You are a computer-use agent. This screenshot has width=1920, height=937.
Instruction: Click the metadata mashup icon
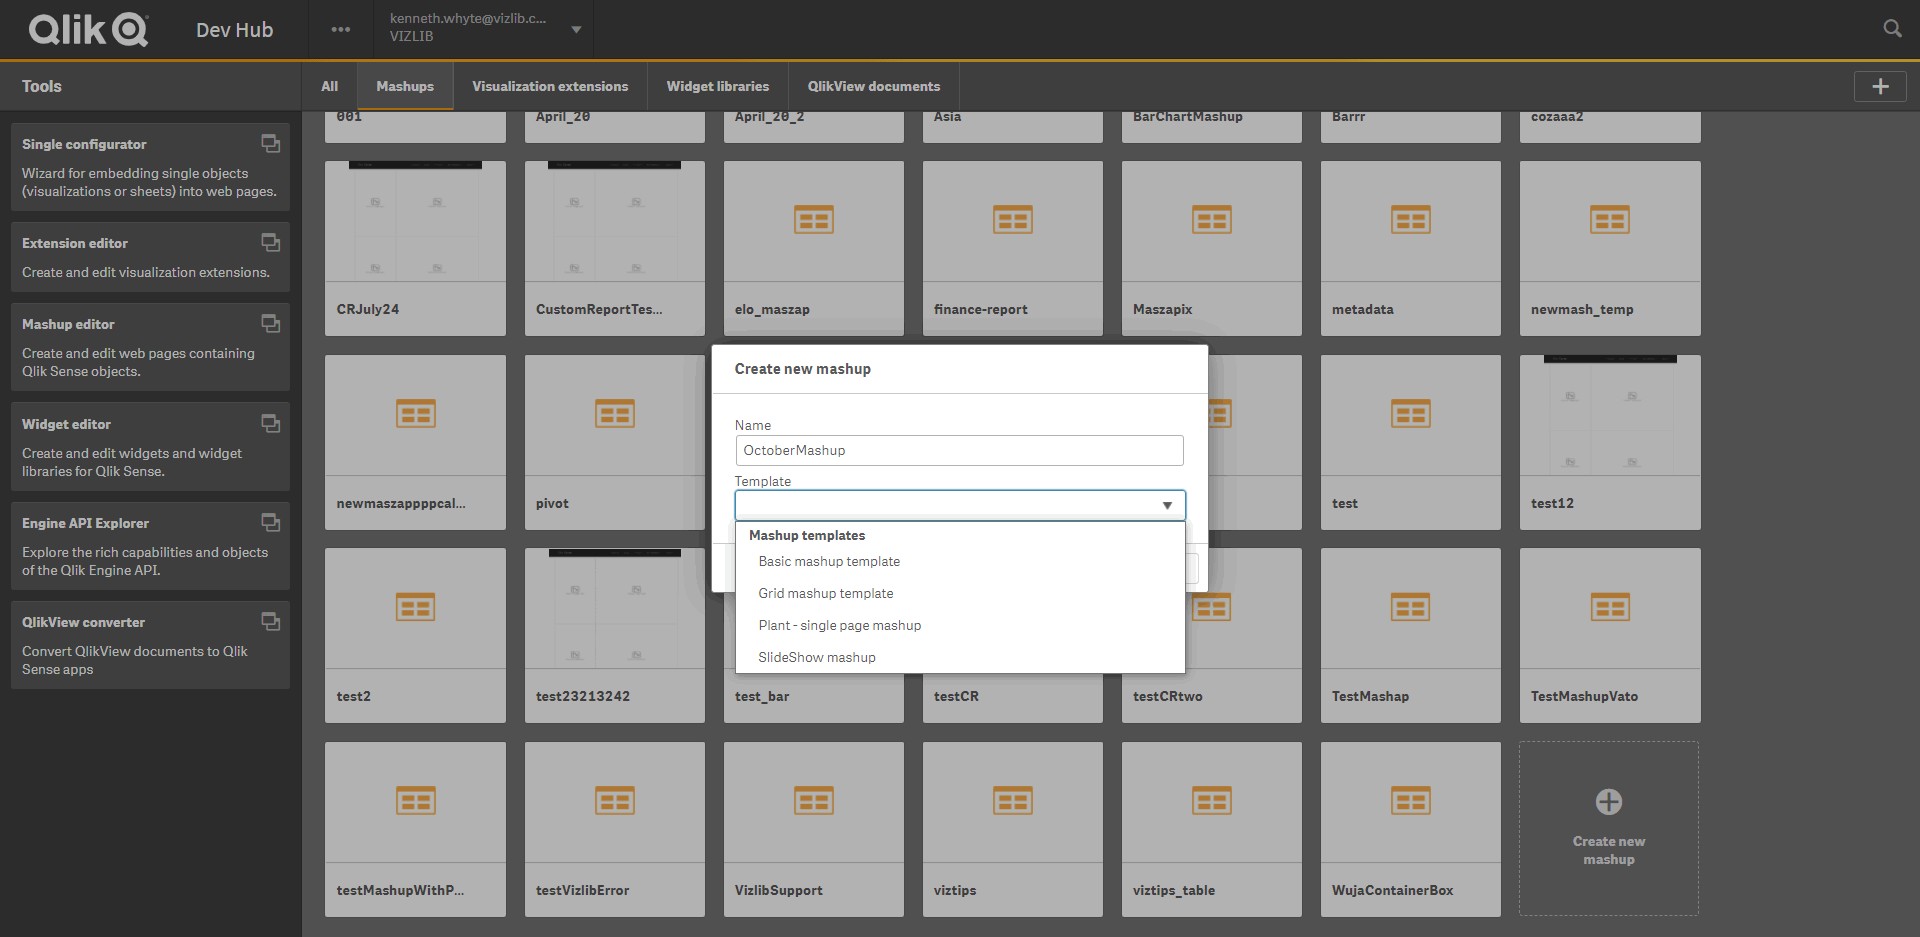point(1410,220)
